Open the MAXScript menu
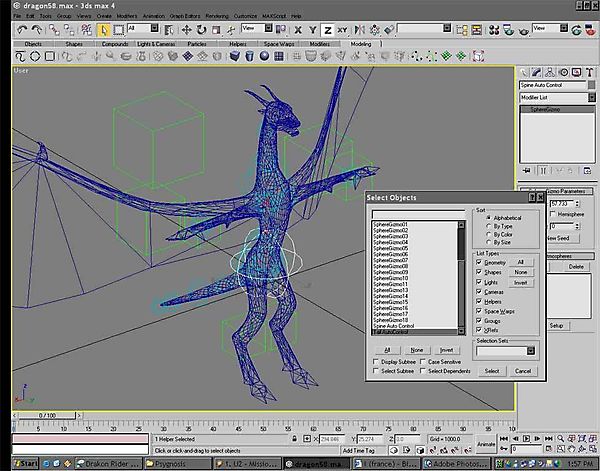Screen dimensions: 600x471 [274, 16]
